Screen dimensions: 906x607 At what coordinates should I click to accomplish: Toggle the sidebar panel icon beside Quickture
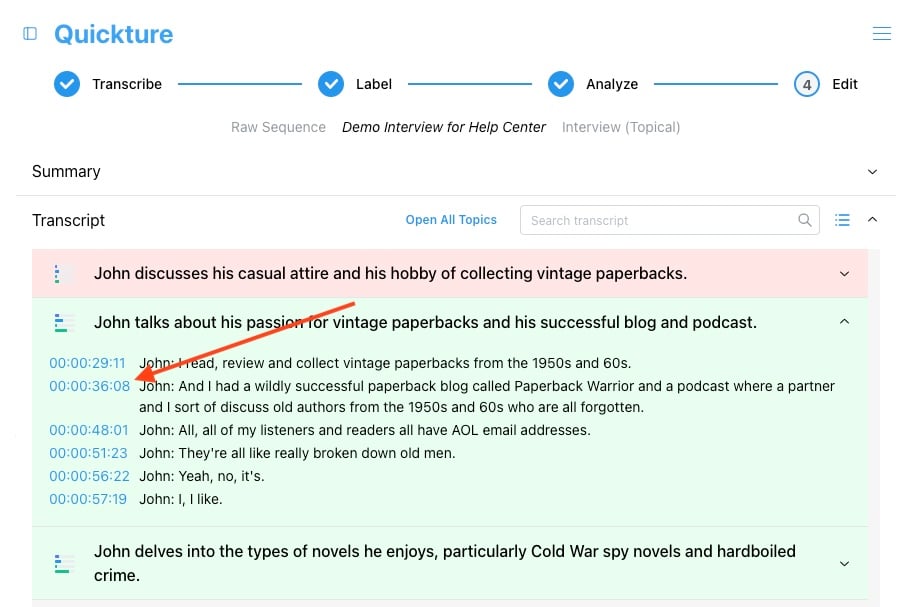click(x=30, y=33)
